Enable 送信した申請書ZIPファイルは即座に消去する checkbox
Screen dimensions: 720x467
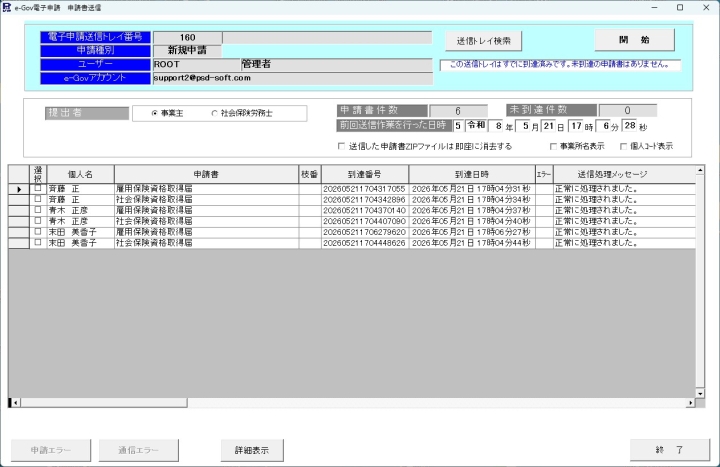pos(341,146)
